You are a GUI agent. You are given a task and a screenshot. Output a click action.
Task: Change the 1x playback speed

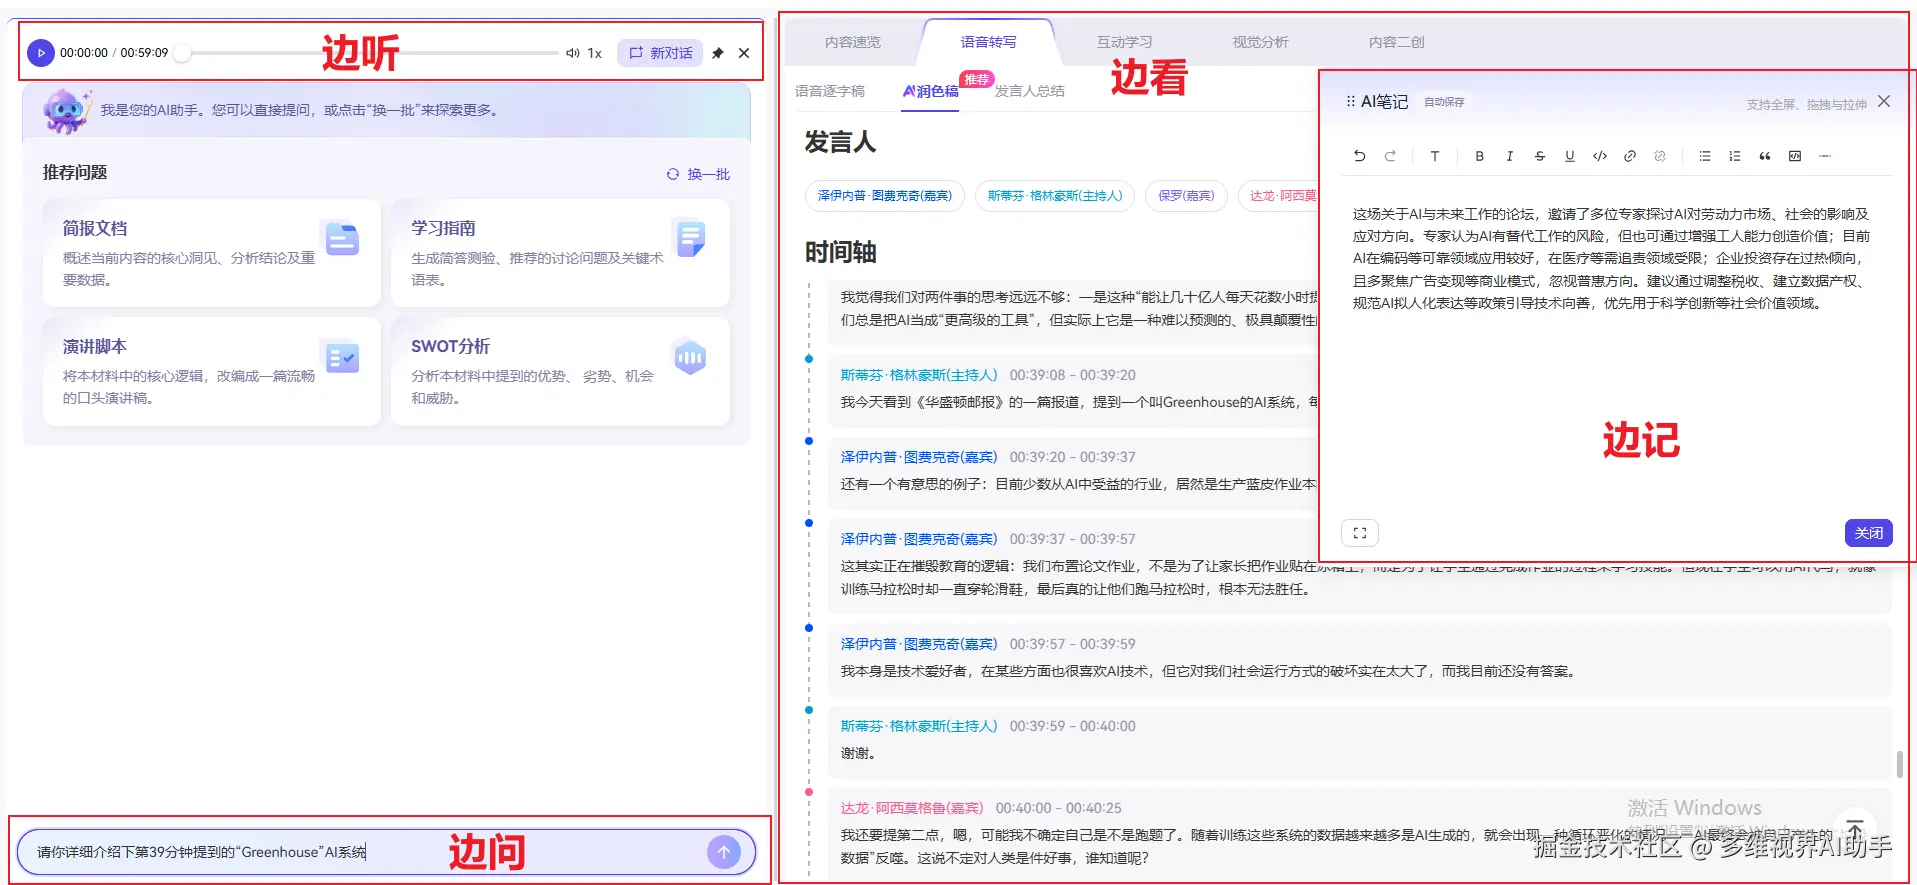pyautogui.click(x=594, y=53)
